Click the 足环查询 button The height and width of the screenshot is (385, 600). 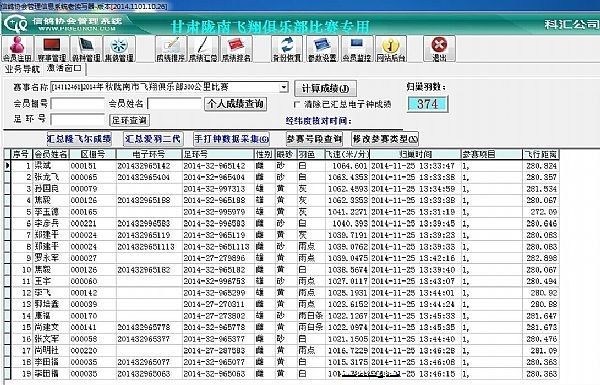click(129, 120)
